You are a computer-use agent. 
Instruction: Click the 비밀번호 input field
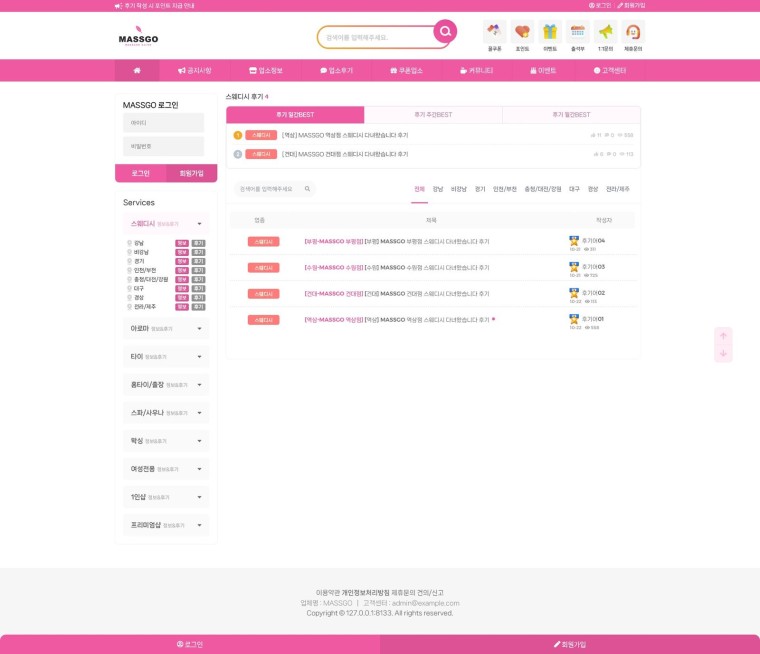point(163,146)
